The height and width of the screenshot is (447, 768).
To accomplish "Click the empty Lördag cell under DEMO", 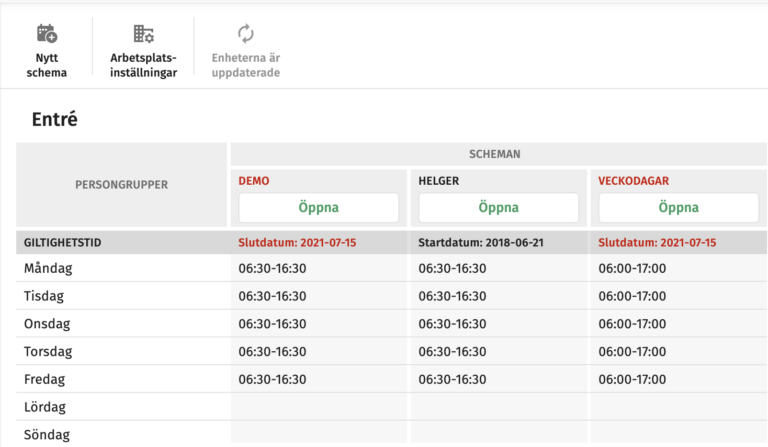I will tap(318, 407).
